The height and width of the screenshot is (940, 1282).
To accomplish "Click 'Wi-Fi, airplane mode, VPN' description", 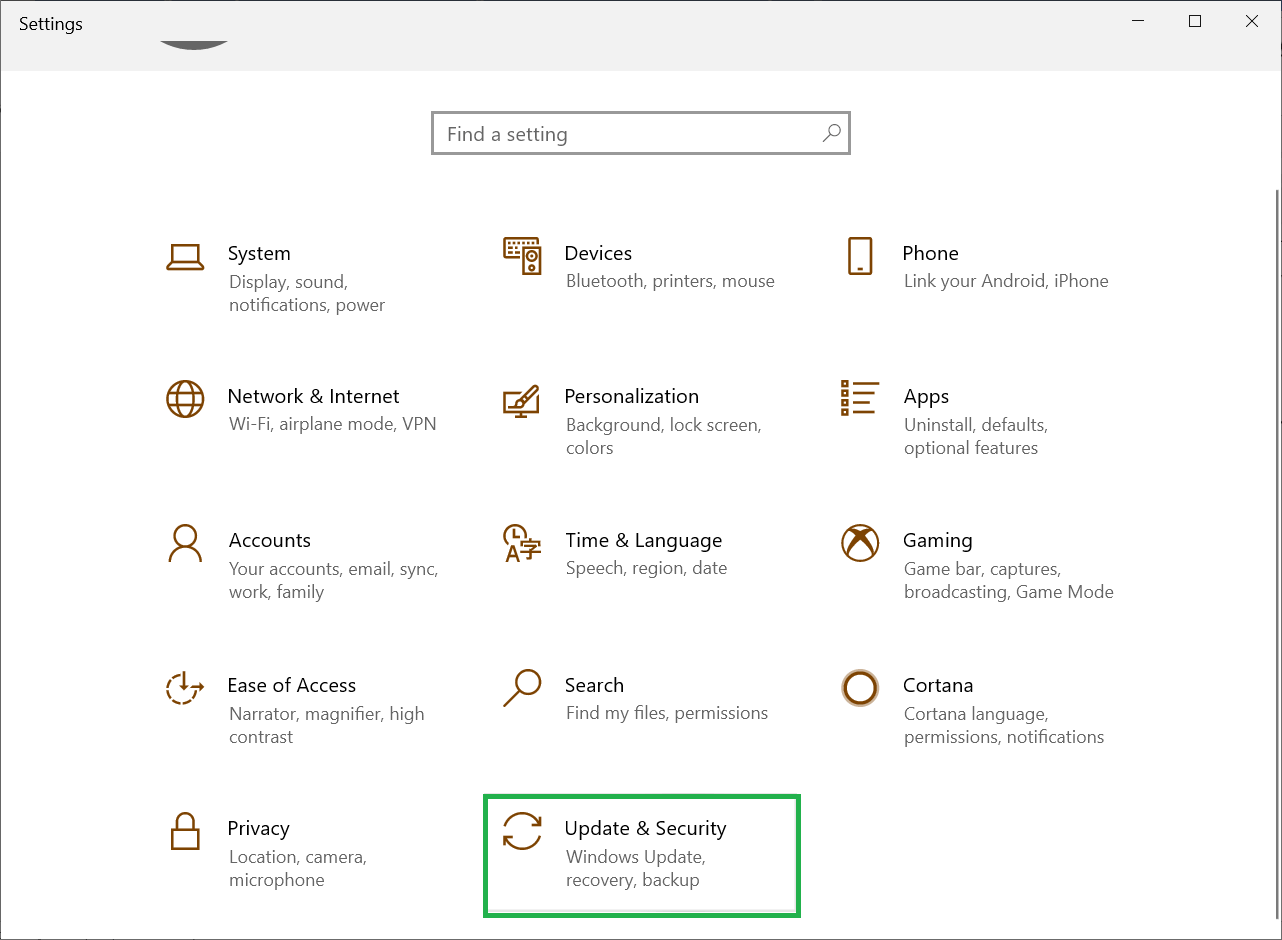I will coord(333,424).
